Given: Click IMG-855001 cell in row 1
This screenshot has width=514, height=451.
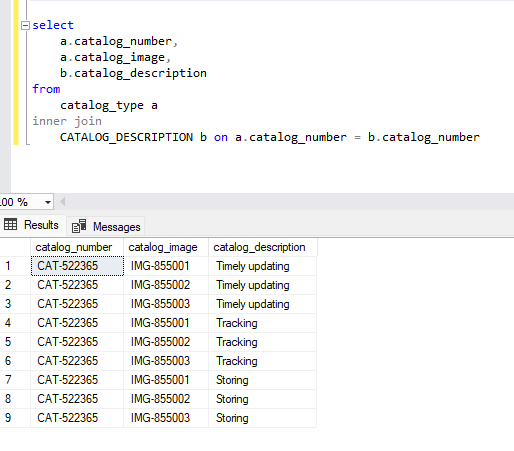Looking at the screenshot, I should coord(166,266).
